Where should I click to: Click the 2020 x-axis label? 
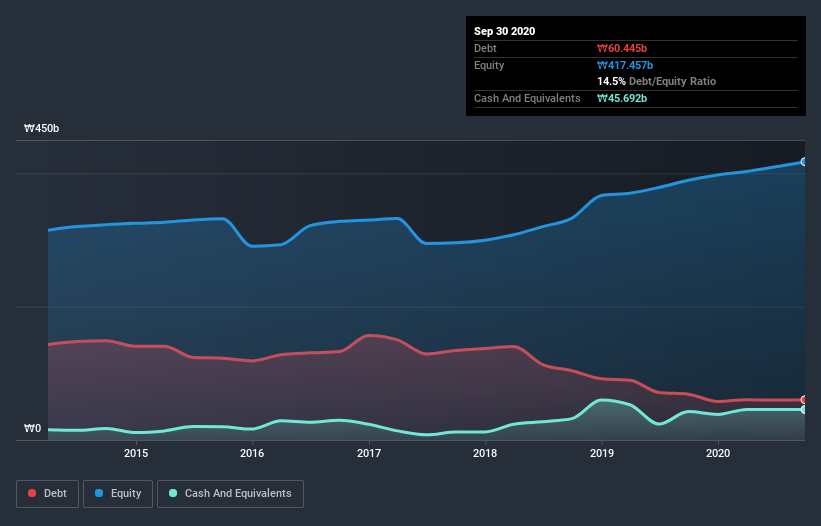(x=718, y=453)
